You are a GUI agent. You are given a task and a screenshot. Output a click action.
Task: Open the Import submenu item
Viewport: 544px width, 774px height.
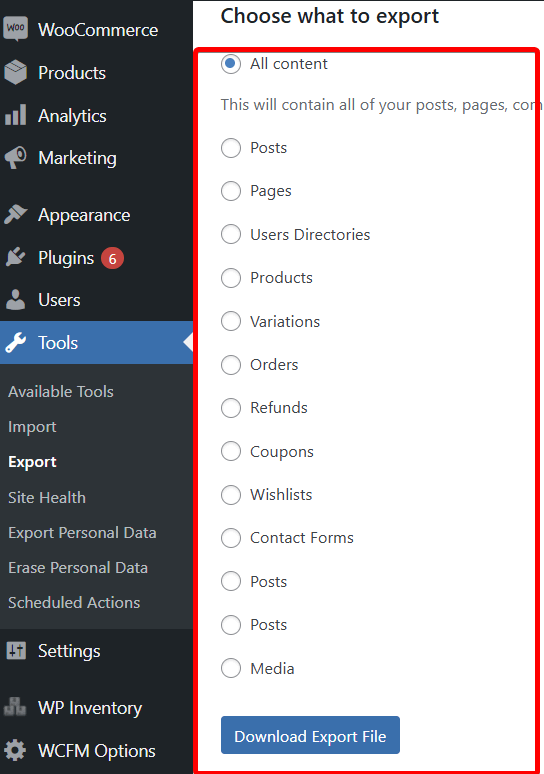point(32,427)
